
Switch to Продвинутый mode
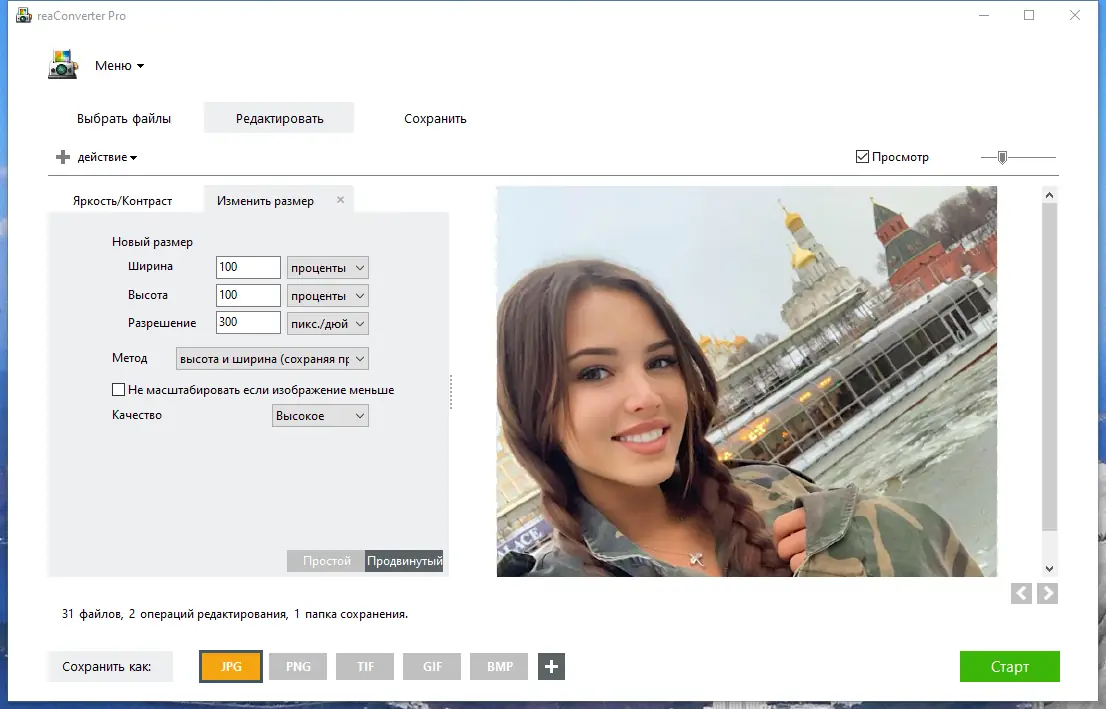point(406,561)
